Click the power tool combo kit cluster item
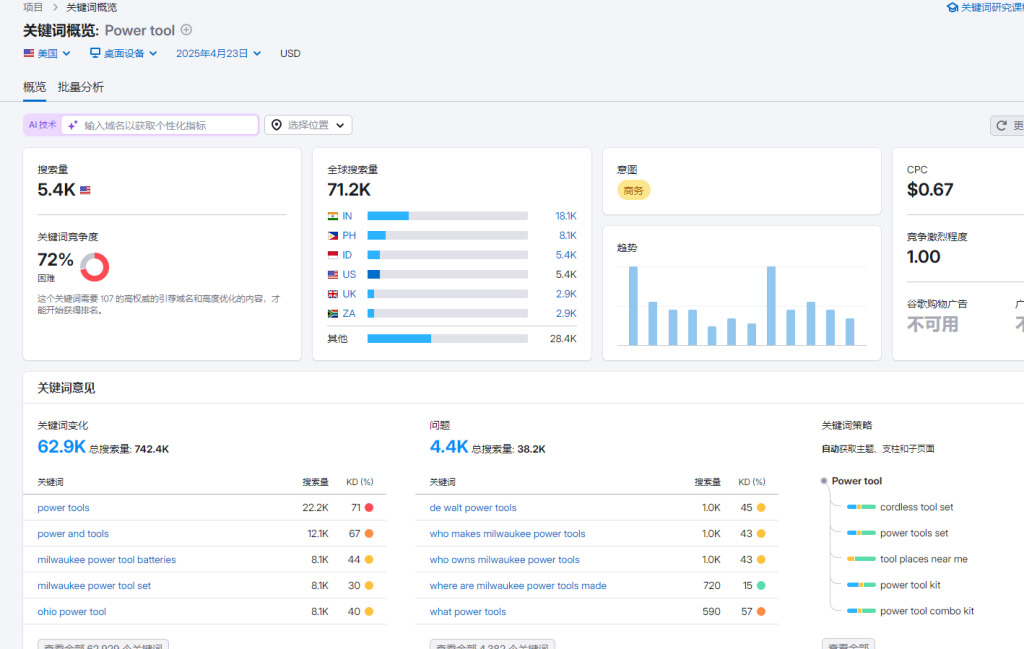The image size is (1024, 649). (x=927, y=611)
